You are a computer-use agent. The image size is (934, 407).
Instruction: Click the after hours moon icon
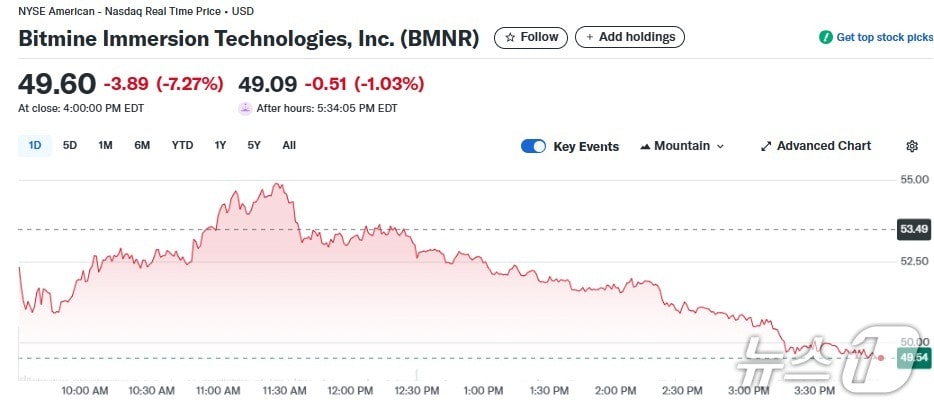(245, 108)
